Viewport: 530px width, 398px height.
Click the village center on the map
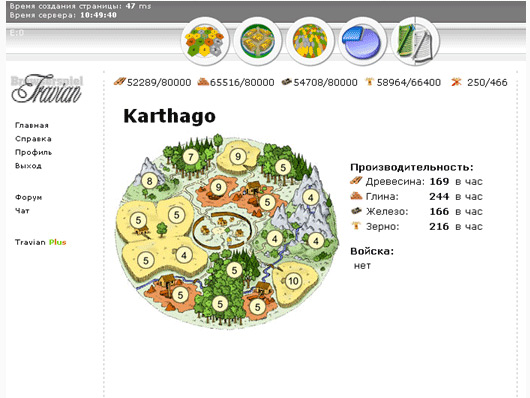(x=222, y=231)
